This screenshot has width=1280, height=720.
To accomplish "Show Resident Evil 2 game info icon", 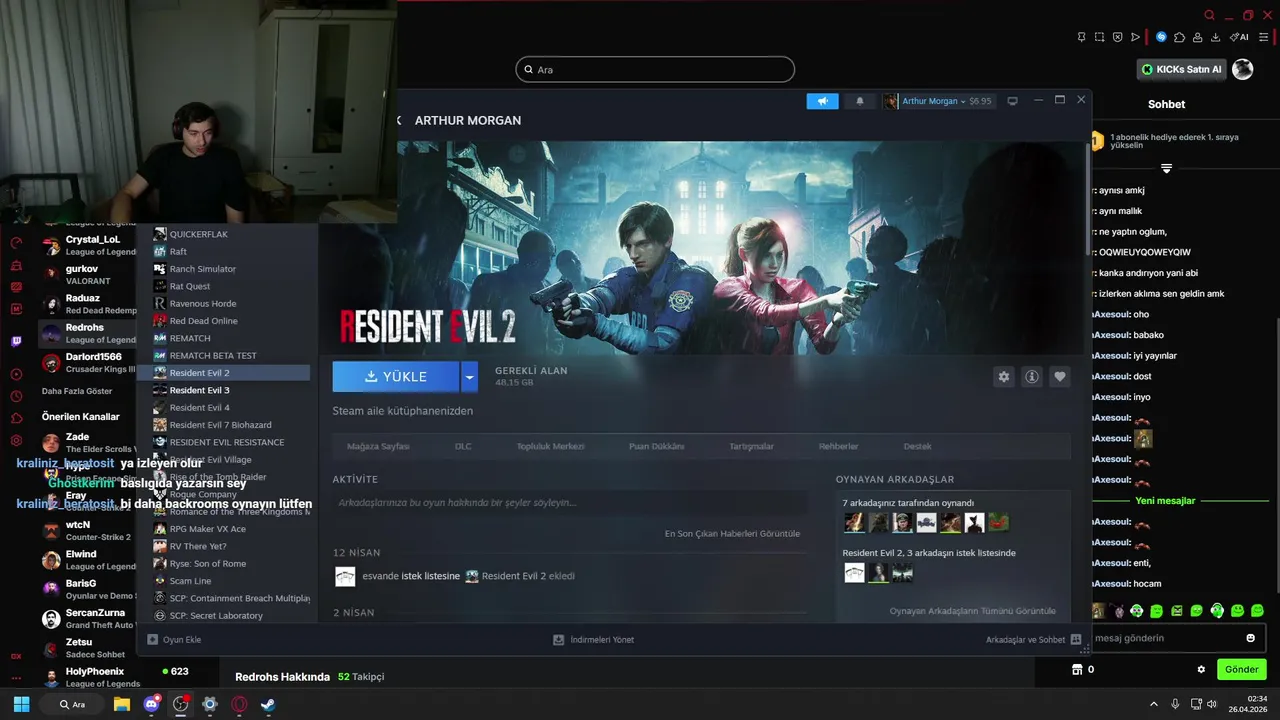I will click(1032, 377).
